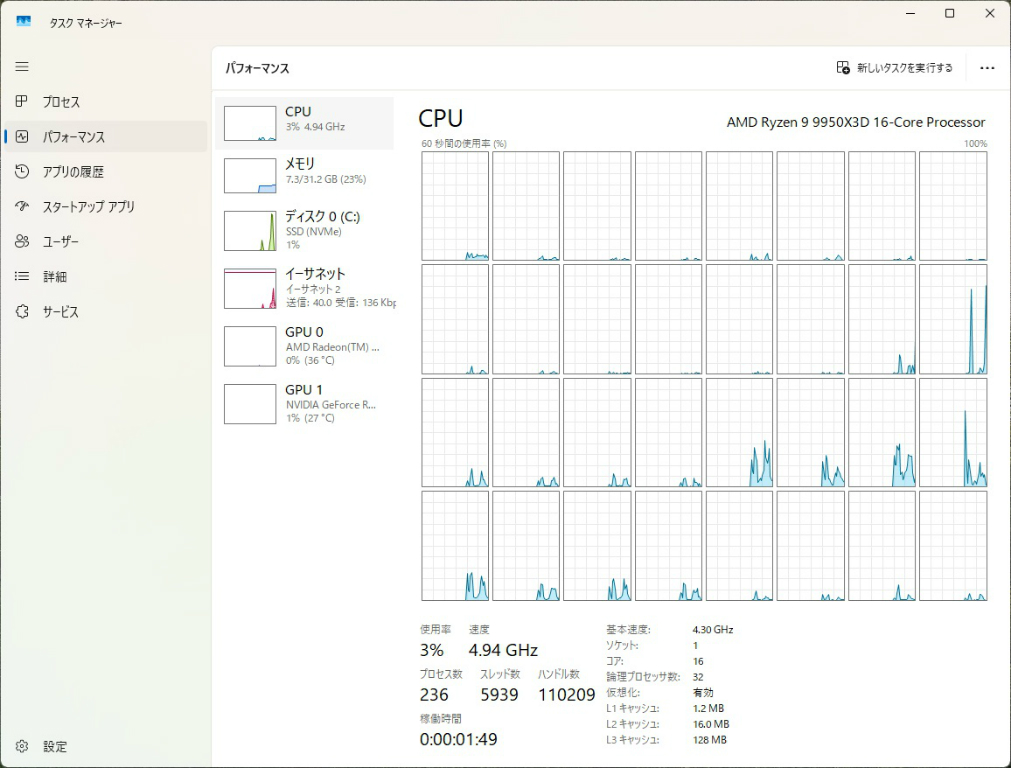Open the プロセス page icon
This screenshot has height=768, width=1011.
22,102
